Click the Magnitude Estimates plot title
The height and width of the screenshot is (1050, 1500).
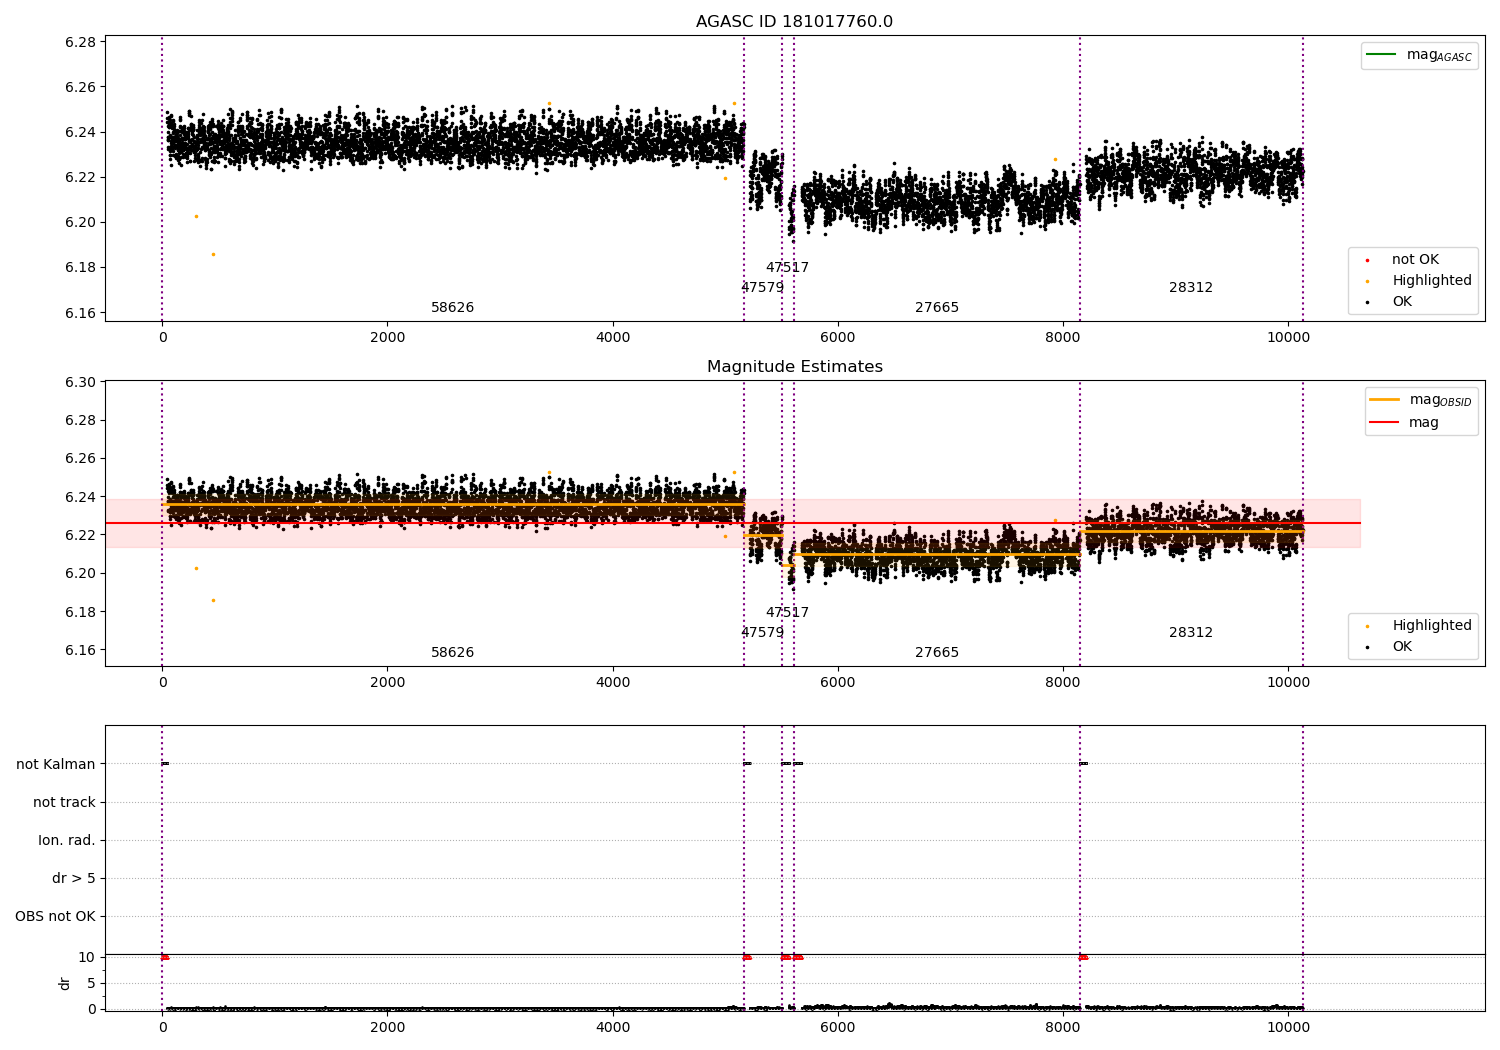(794, 367)
